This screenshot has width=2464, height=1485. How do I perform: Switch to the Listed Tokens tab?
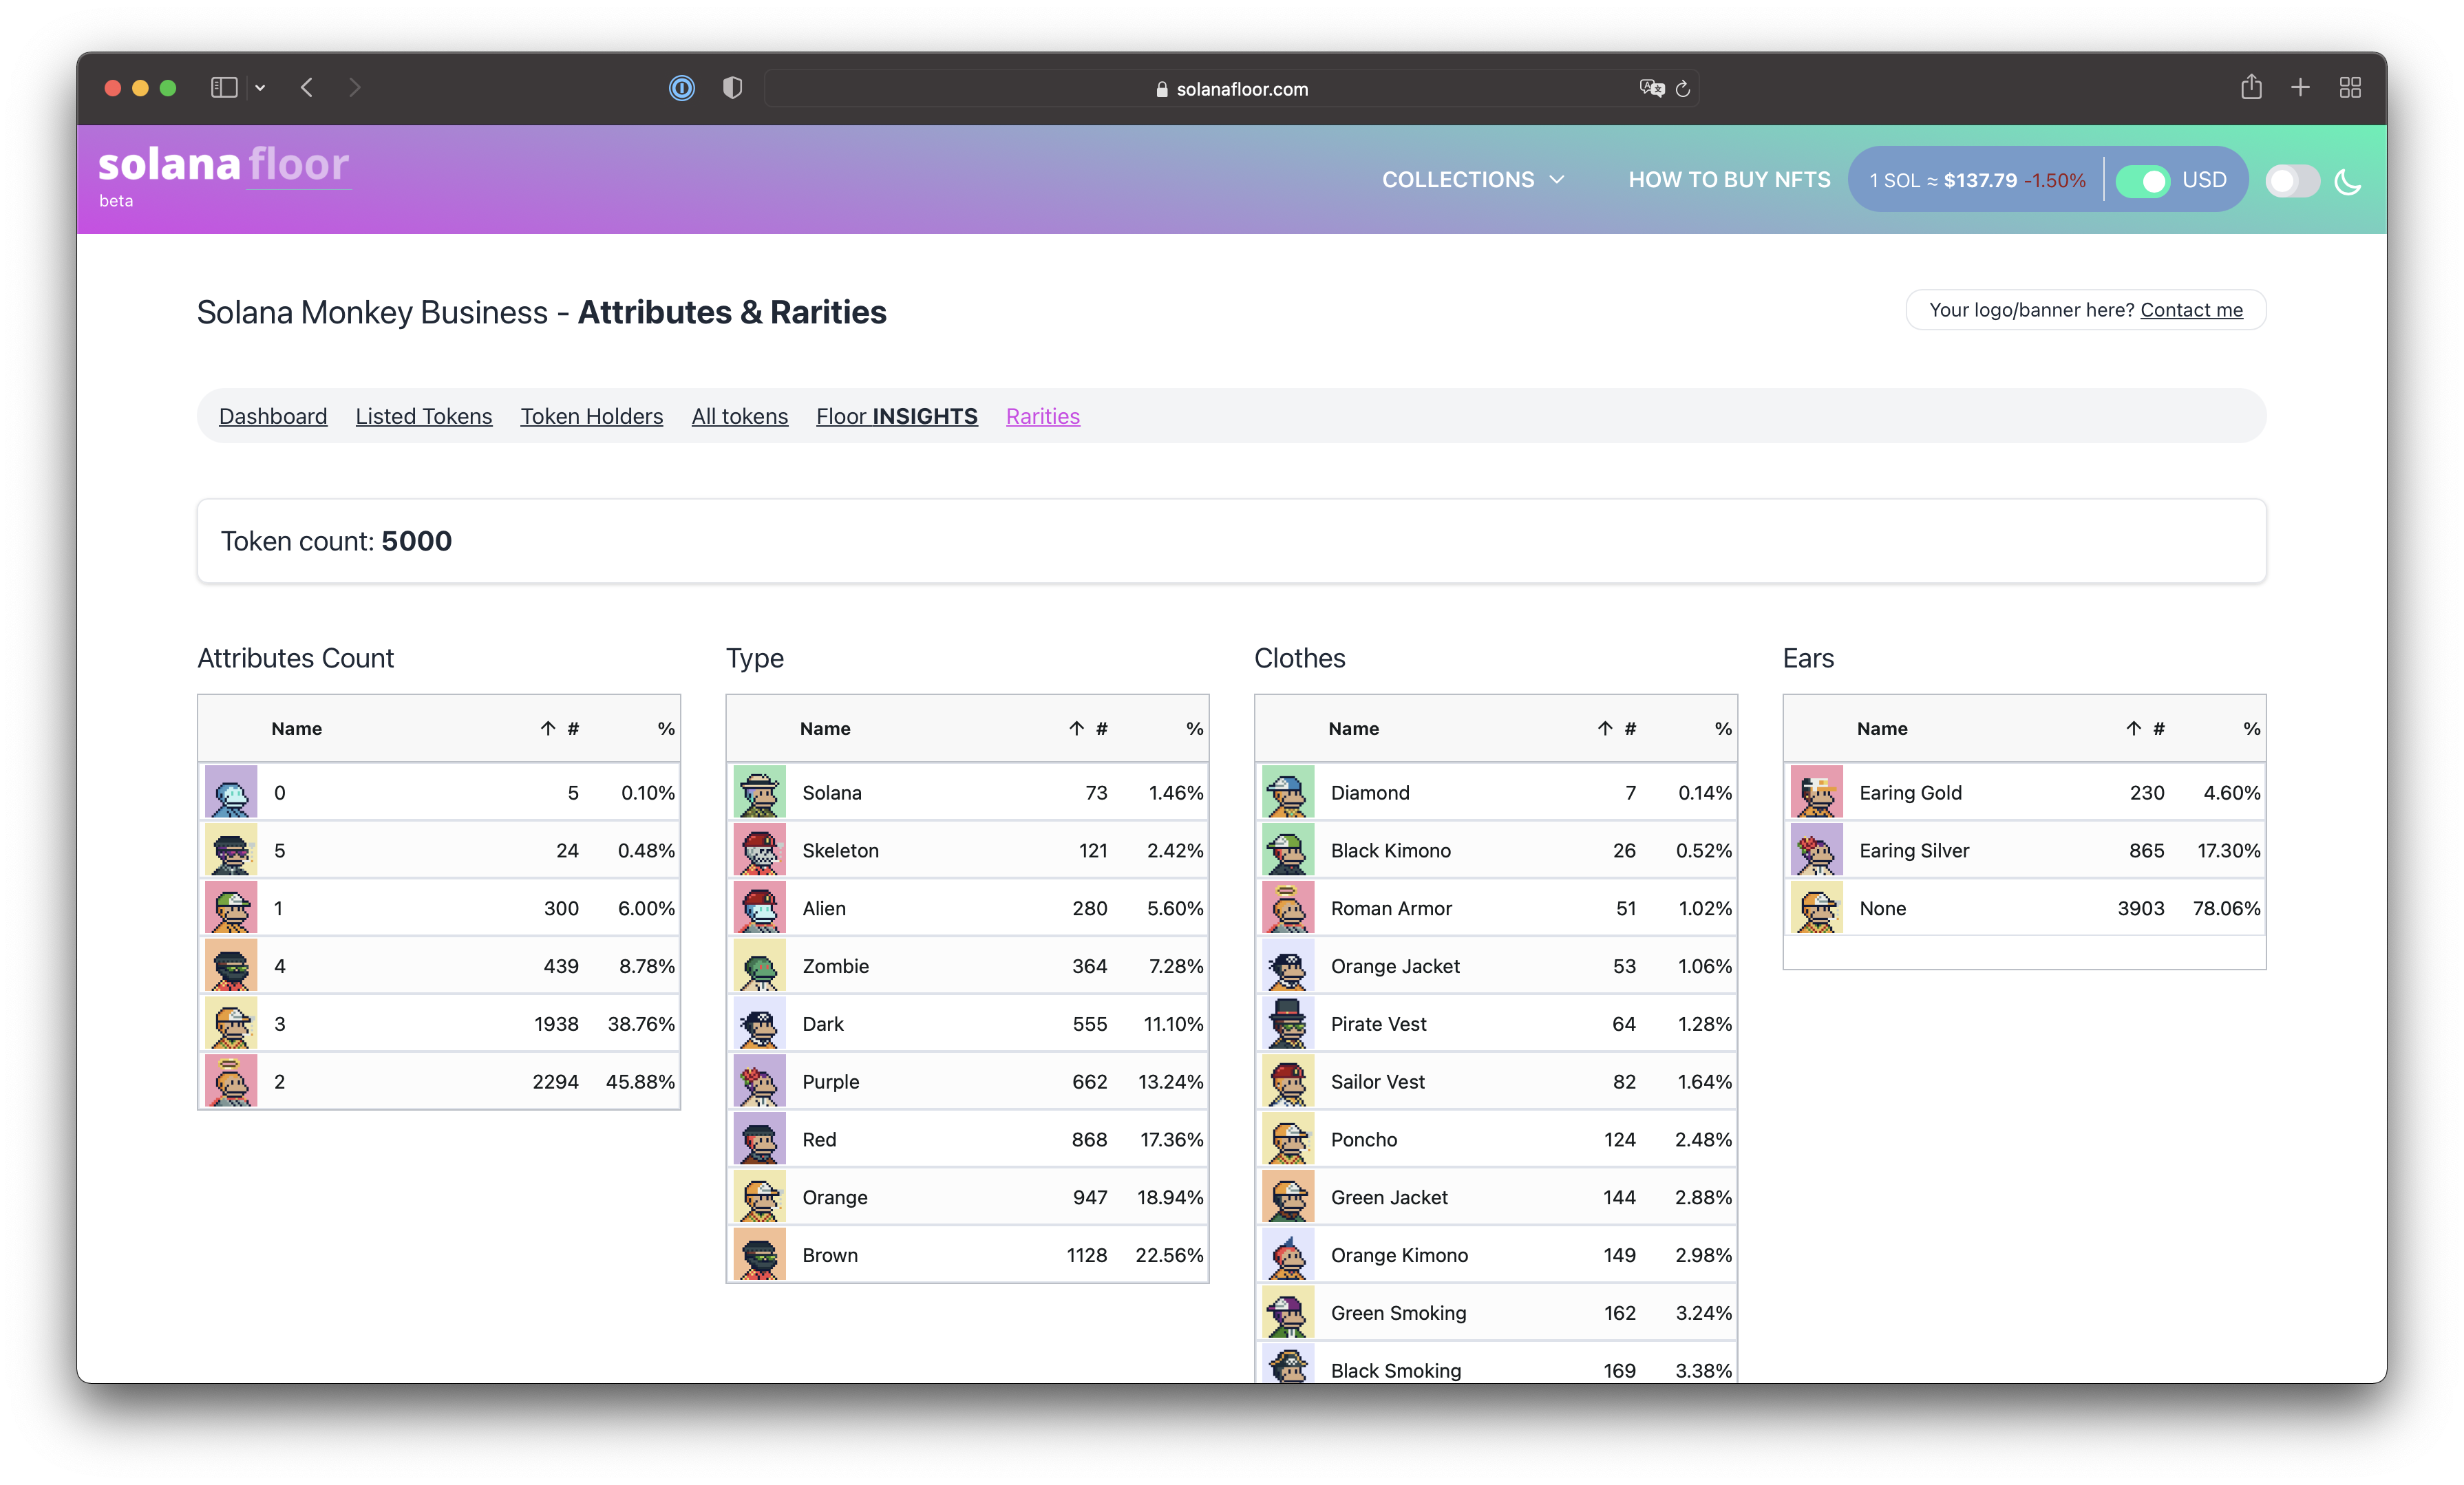click(x=423, y=416)
